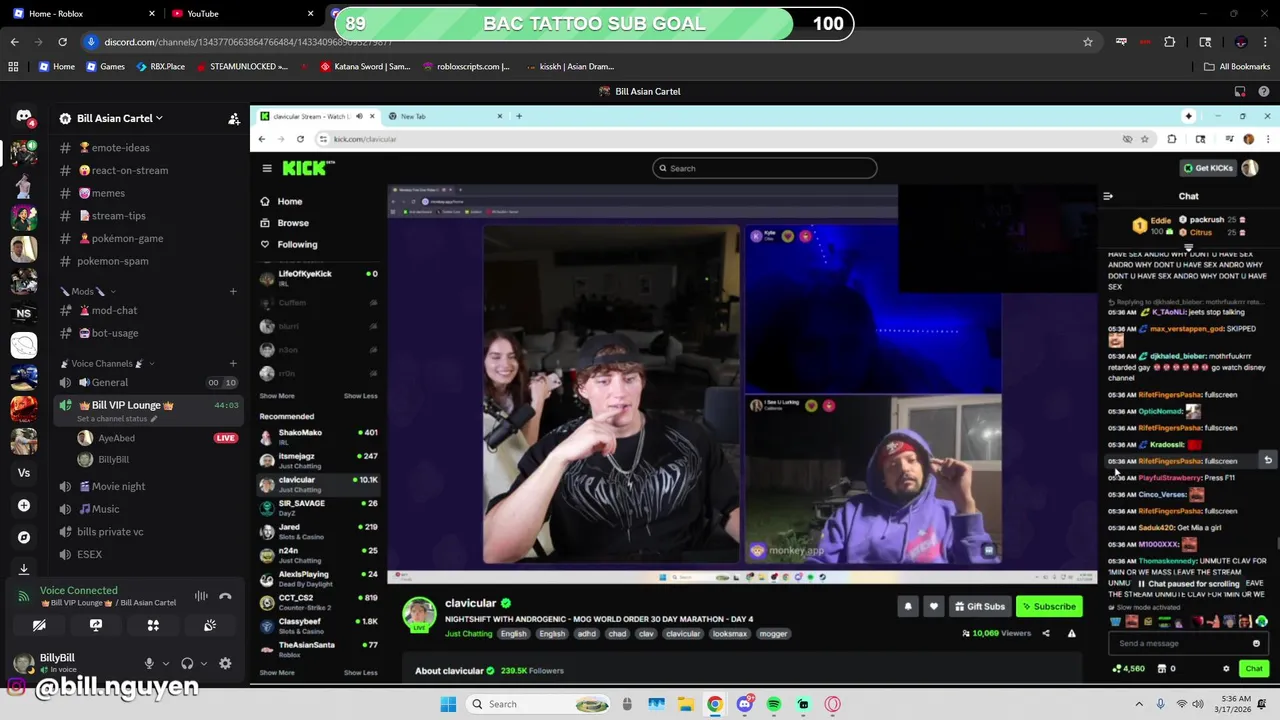Open chat settings gear in Kick chat
The height and width of the screenshot is (720, 1280).
pyautogui.click(x=1226, y=669)
